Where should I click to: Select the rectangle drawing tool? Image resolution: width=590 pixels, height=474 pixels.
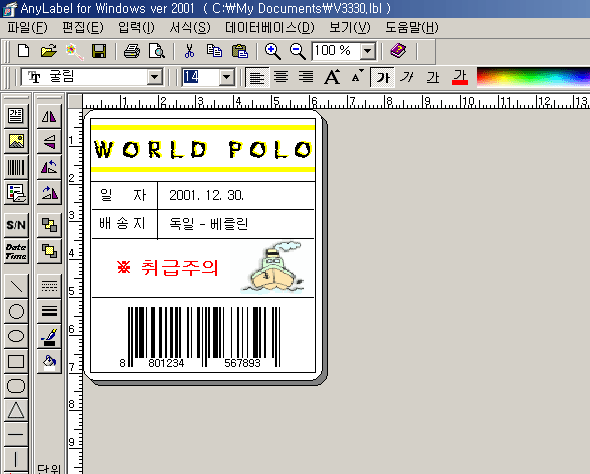coord(16,361)
